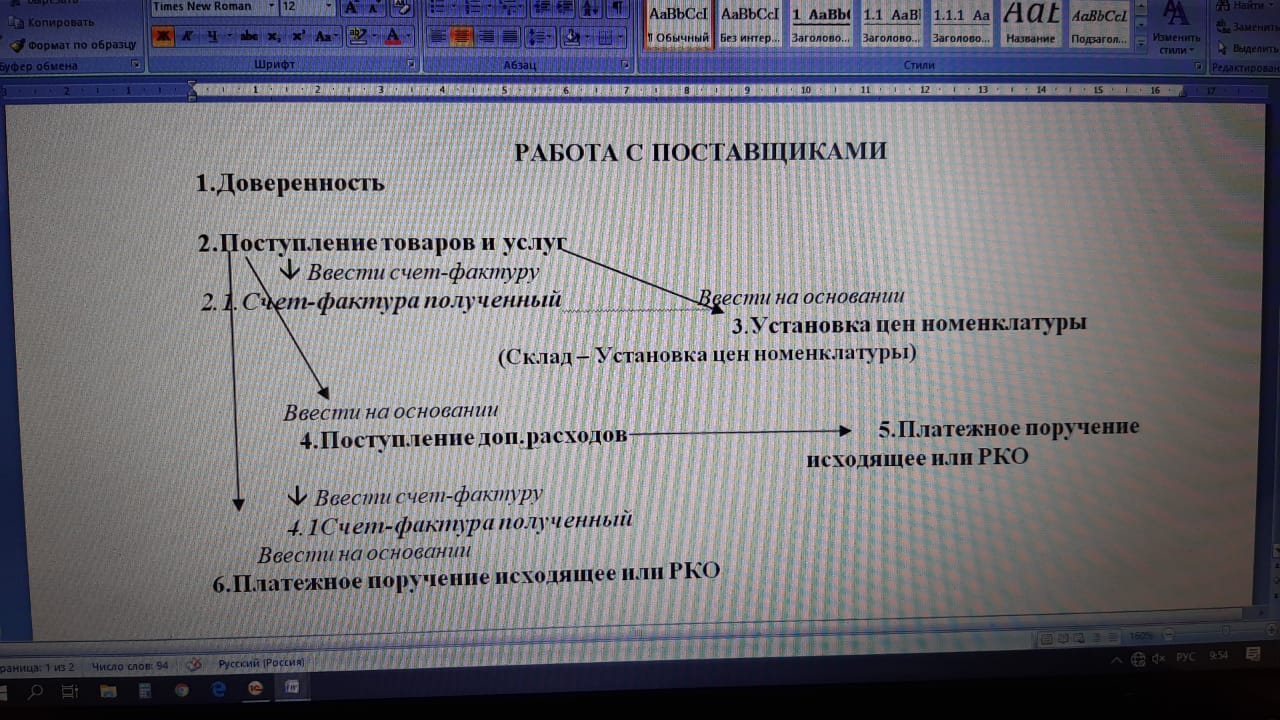The width and height of the screenshot is (1280, 720).
Task: Toggle bold formatting (Ж) in Шрифт group
Action: click(x=163, y=37)
